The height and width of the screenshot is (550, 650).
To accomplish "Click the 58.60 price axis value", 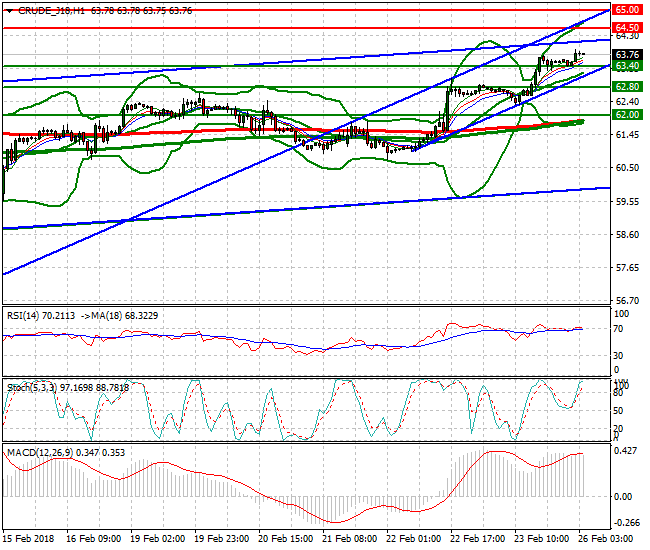I will pyautogui.click(x=627, y=235).
